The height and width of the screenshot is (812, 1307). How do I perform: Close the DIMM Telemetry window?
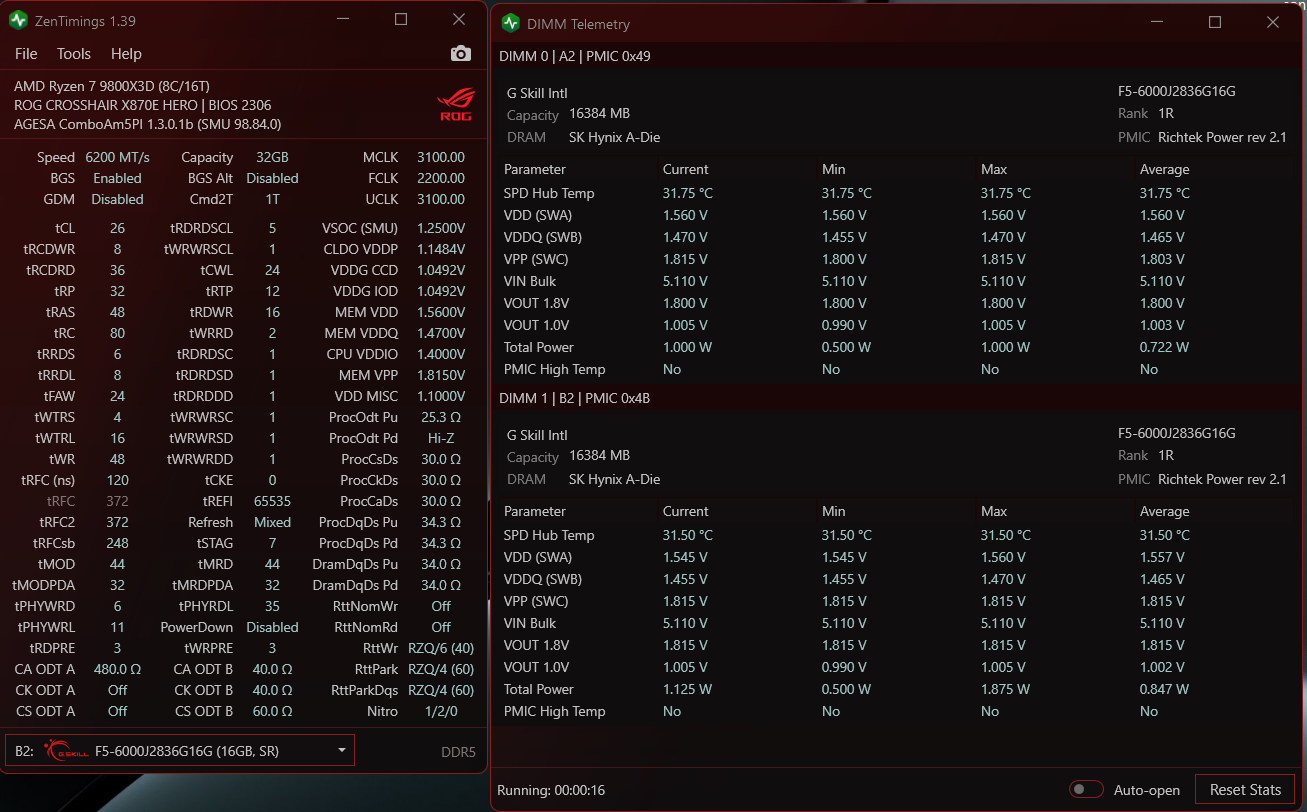click(1273, 22)
